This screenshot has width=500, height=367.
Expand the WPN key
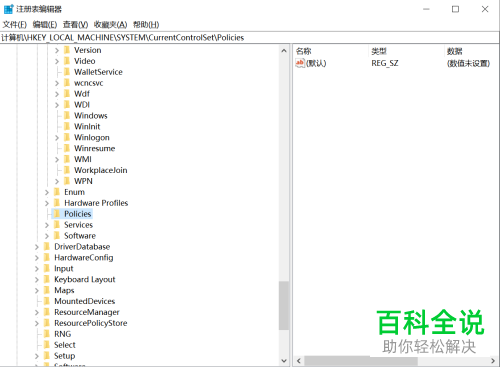tap(57, 181)
